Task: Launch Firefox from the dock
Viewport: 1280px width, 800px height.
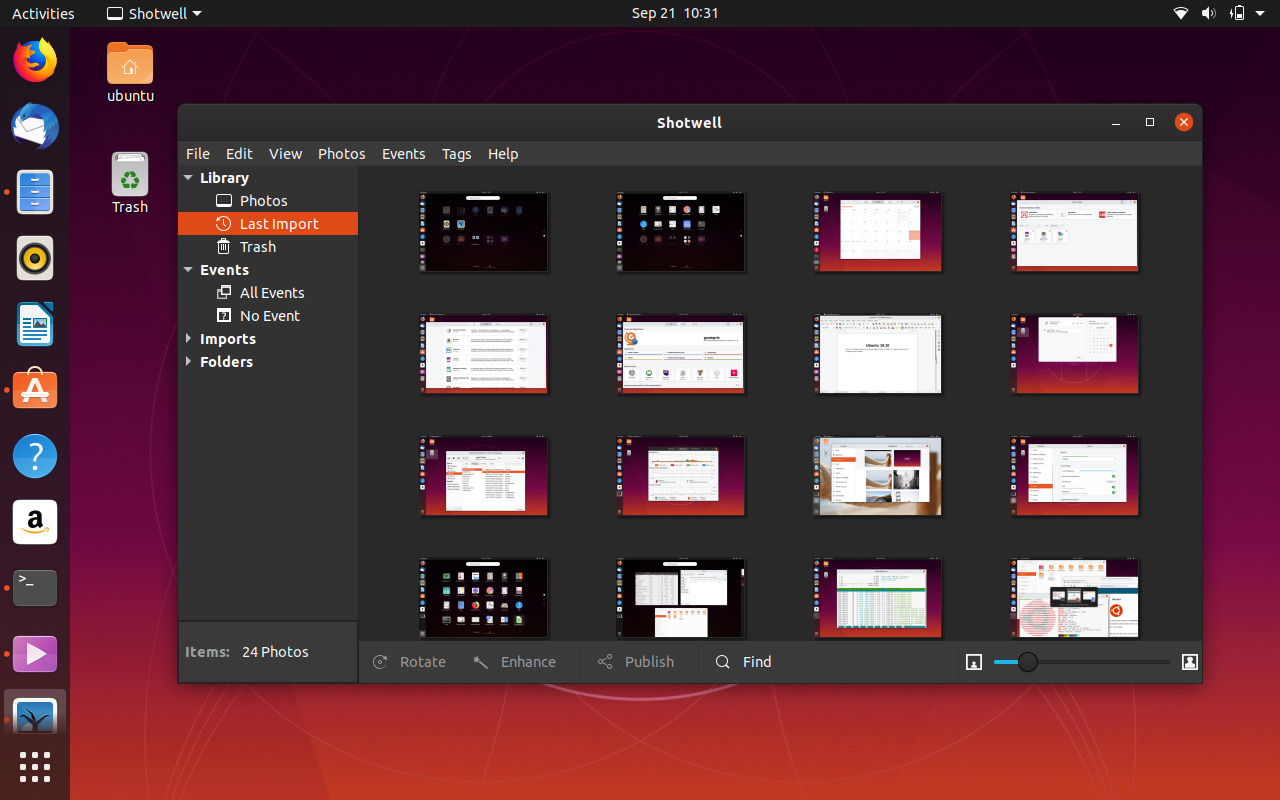Action: click(x=35, y=60)
